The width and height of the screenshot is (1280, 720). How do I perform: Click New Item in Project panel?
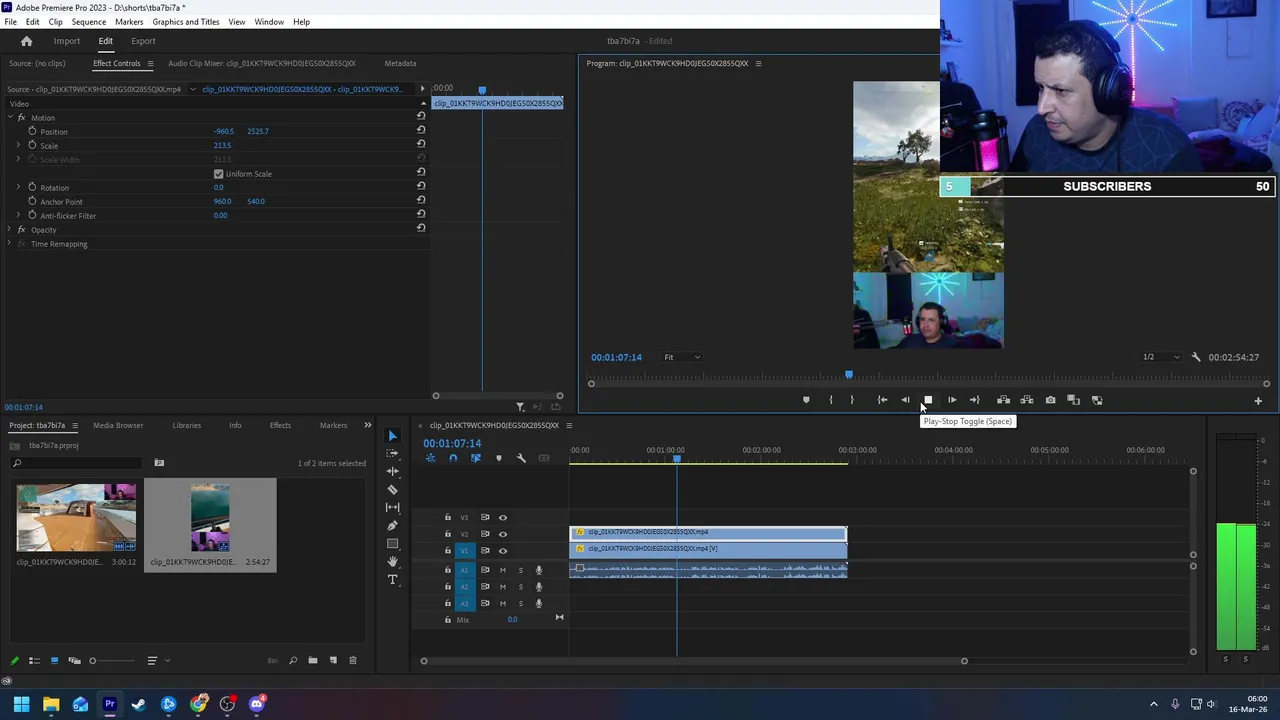[333, 660]
